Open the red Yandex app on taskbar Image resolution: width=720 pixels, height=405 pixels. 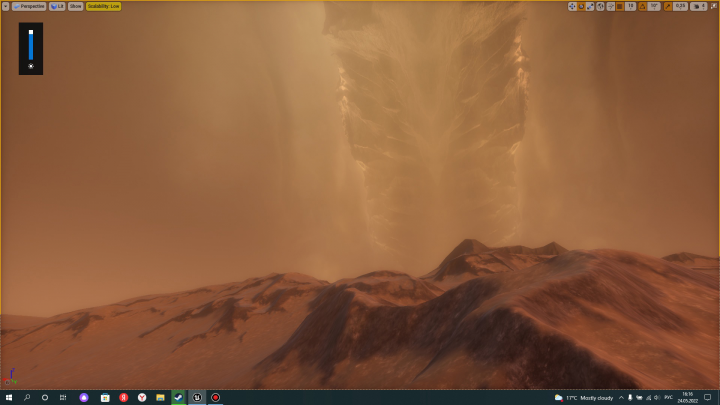(x=123, y=398)
